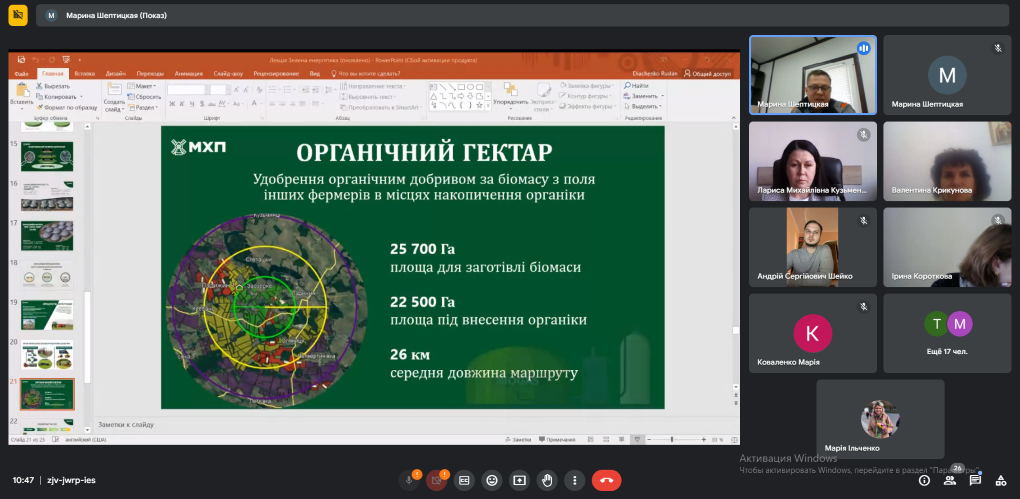Click Сбросить slide reset command
1020x499 pixels.
144,96
